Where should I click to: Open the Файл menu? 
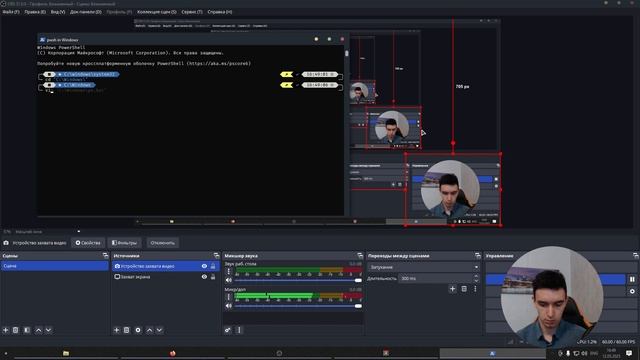[11, 12]
